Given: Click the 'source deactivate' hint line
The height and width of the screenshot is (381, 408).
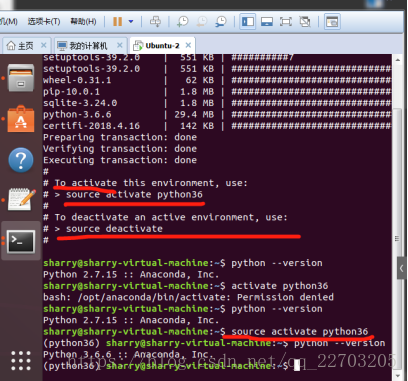Looking at the screenshot, I should (x=103, y=229).
